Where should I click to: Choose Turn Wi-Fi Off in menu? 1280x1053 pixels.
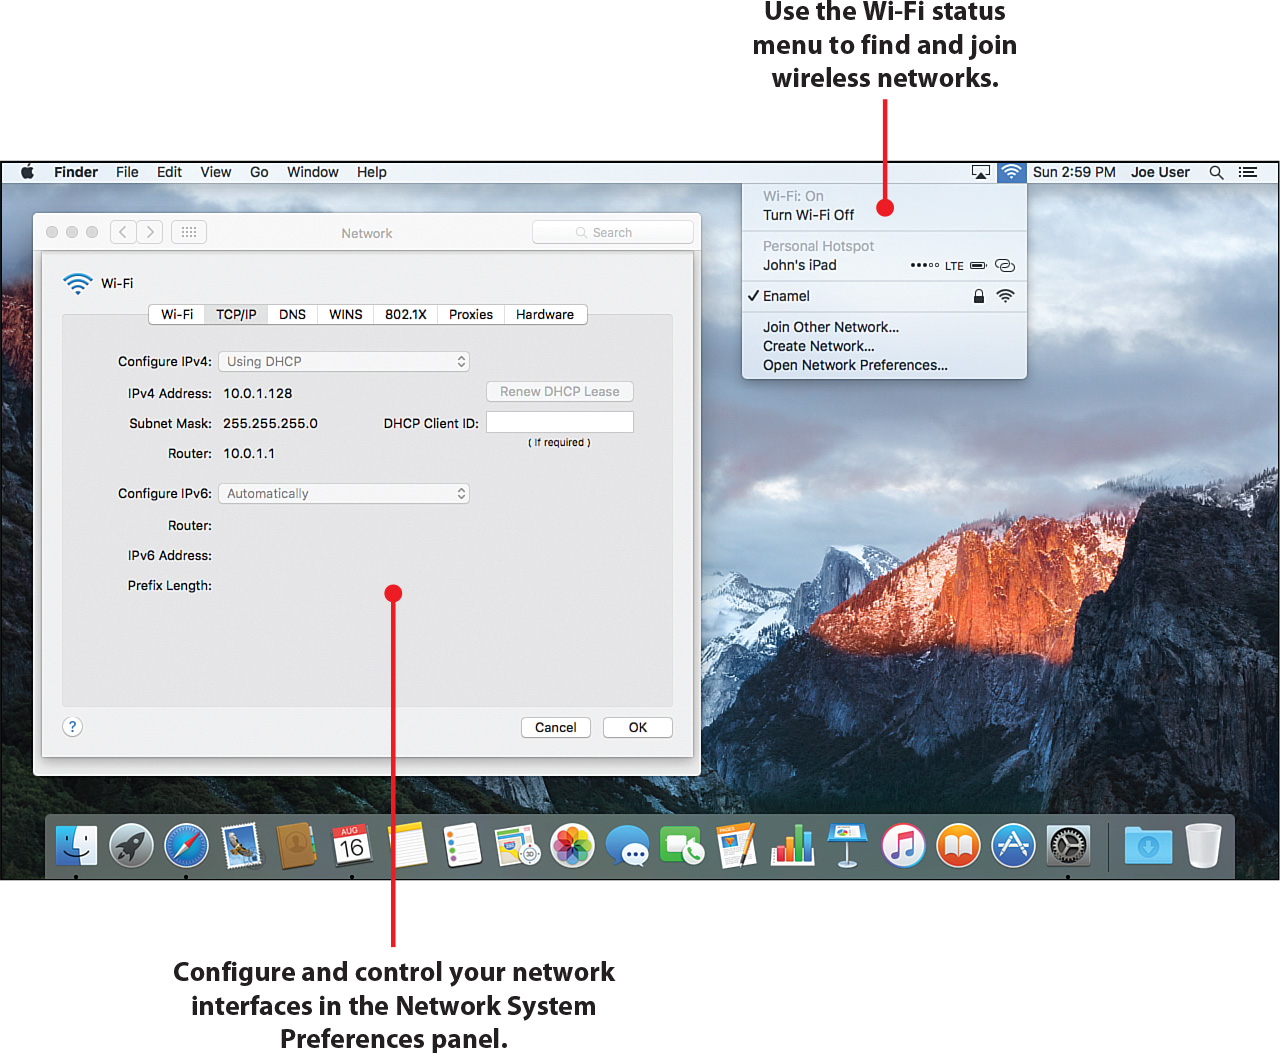[884, 215]
